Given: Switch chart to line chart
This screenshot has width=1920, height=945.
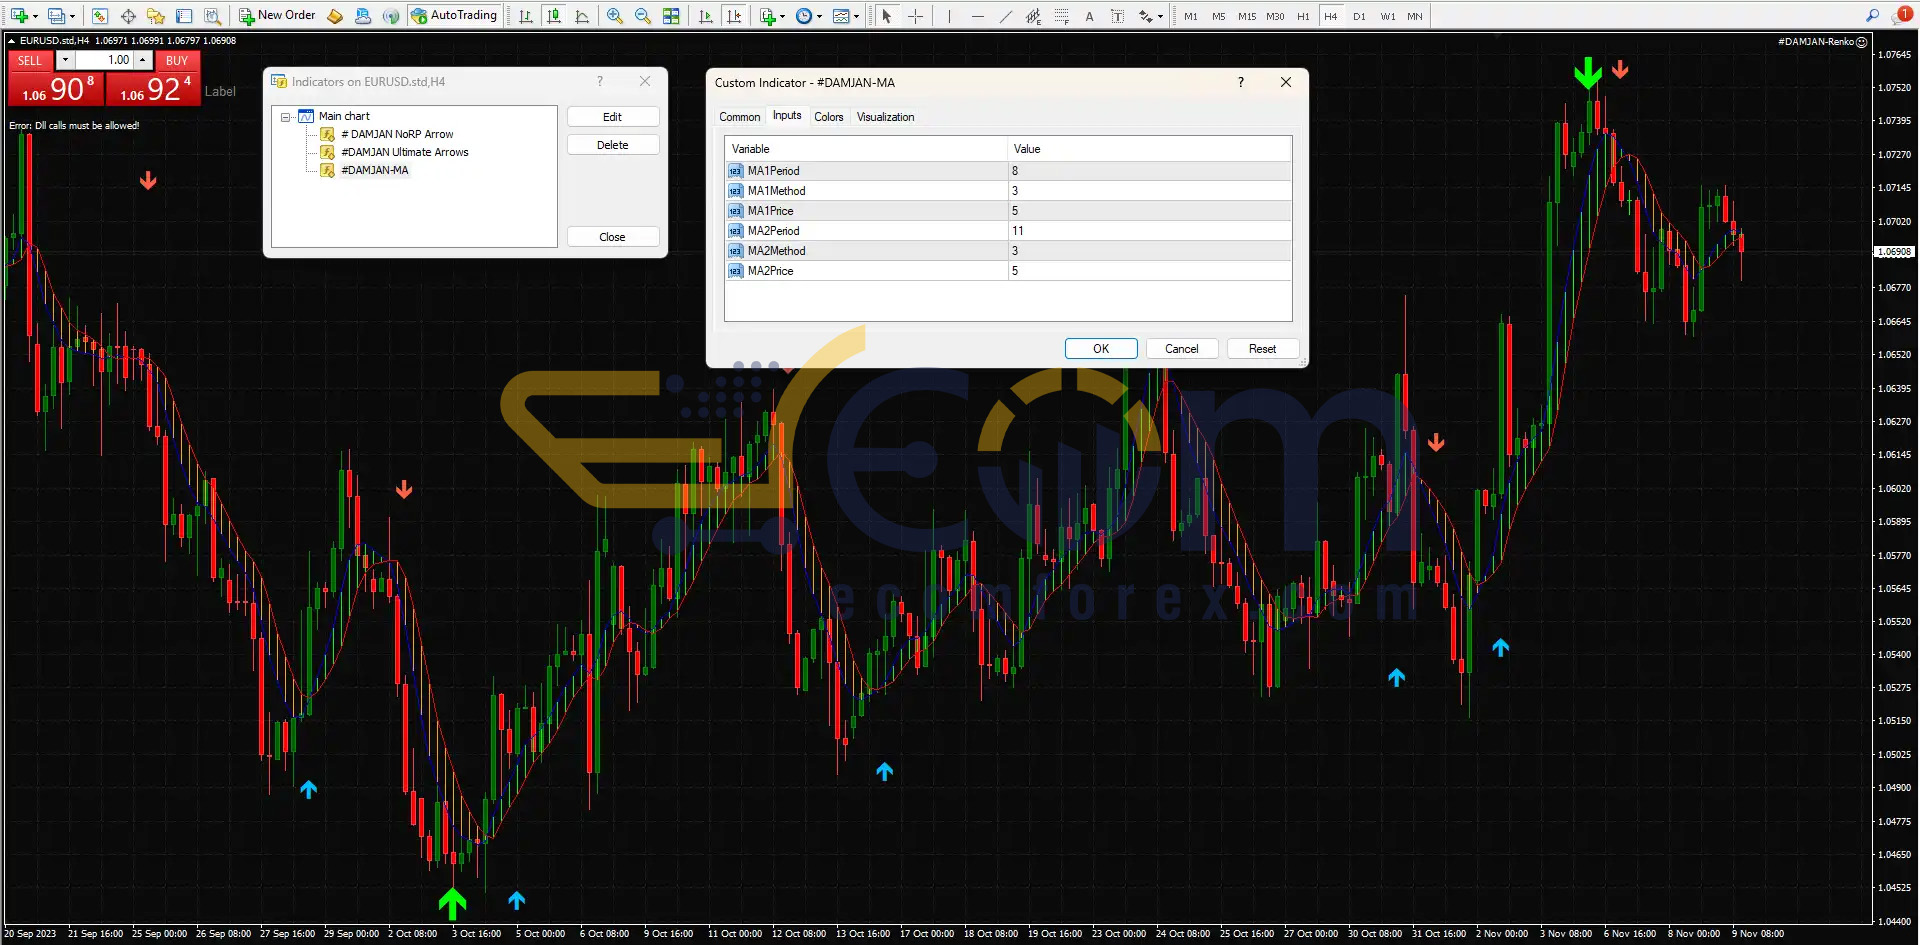Looking at the screenshot, I should click(x=582, y=16).
